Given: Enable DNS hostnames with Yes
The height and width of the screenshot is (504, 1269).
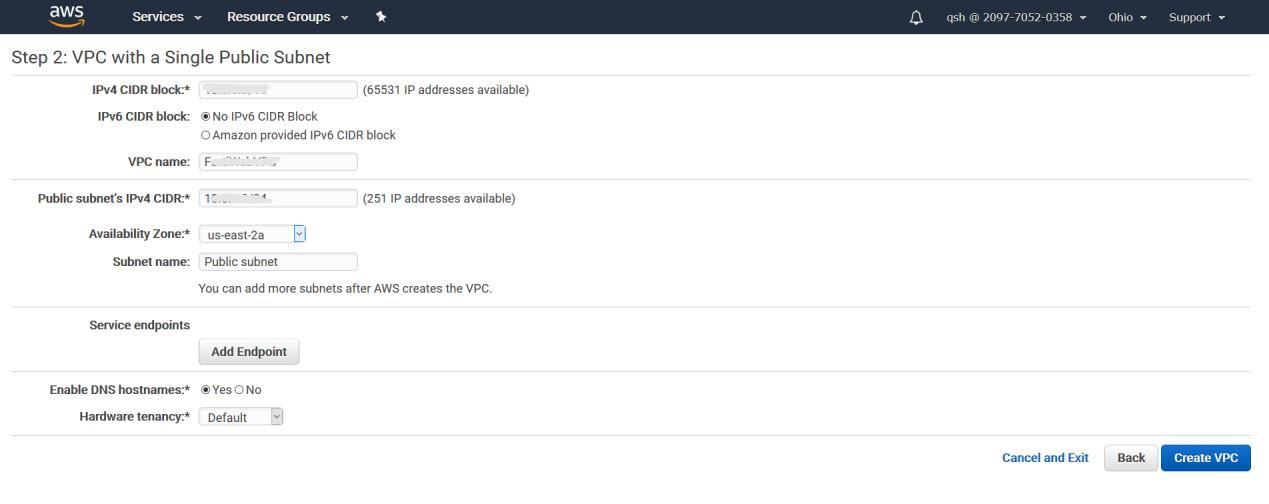Looking at the screenshot, I should tap(206, 390).
